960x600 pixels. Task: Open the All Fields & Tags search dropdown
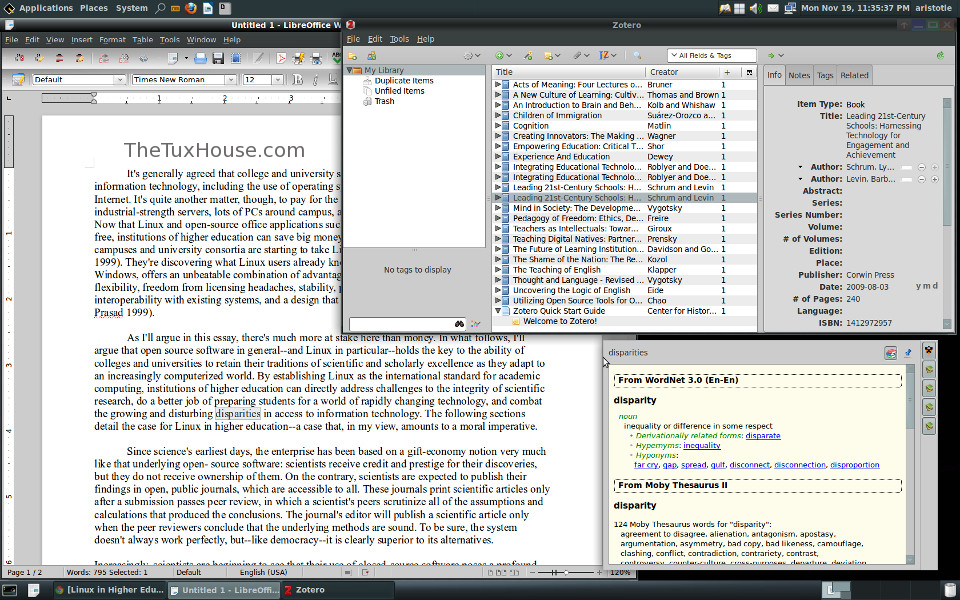click(676, 56)
